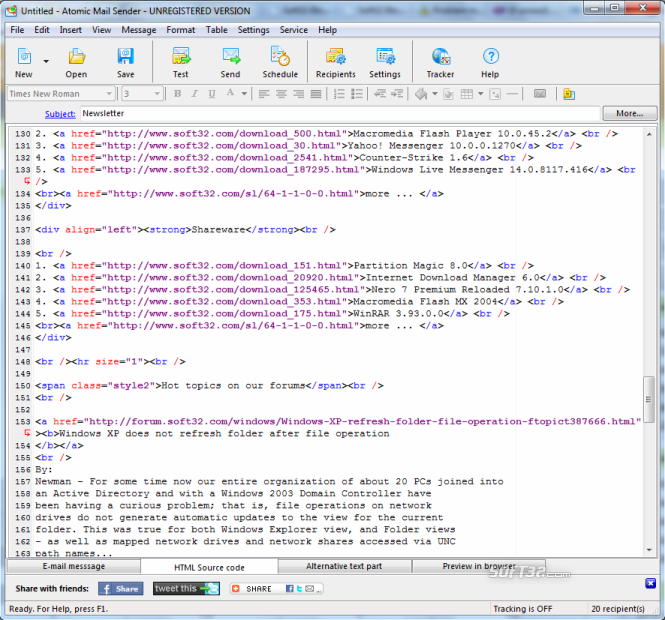Toggle underline formatting button
This screenshot has width=665, height=620.
211,94
